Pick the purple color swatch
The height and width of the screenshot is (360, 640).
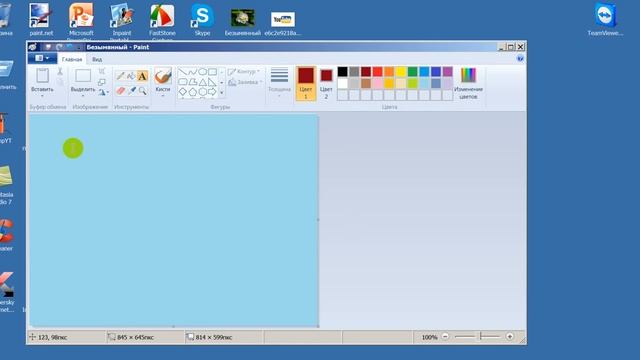[448, 72]
